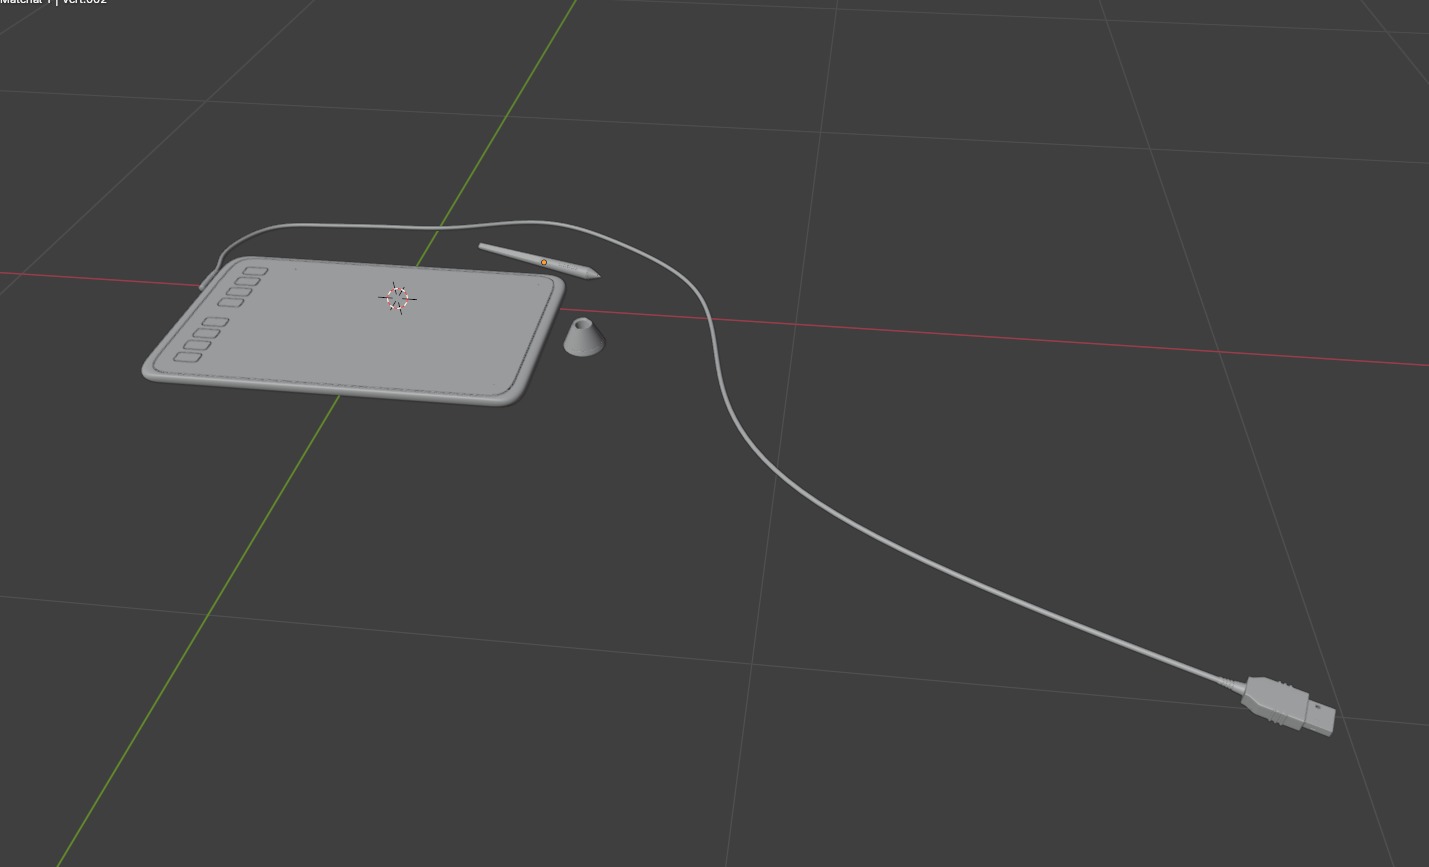Select the topmost express key on the tablet
This screenshot has height=867, width=1429.
pyautogui.click(x=255, y=271)
